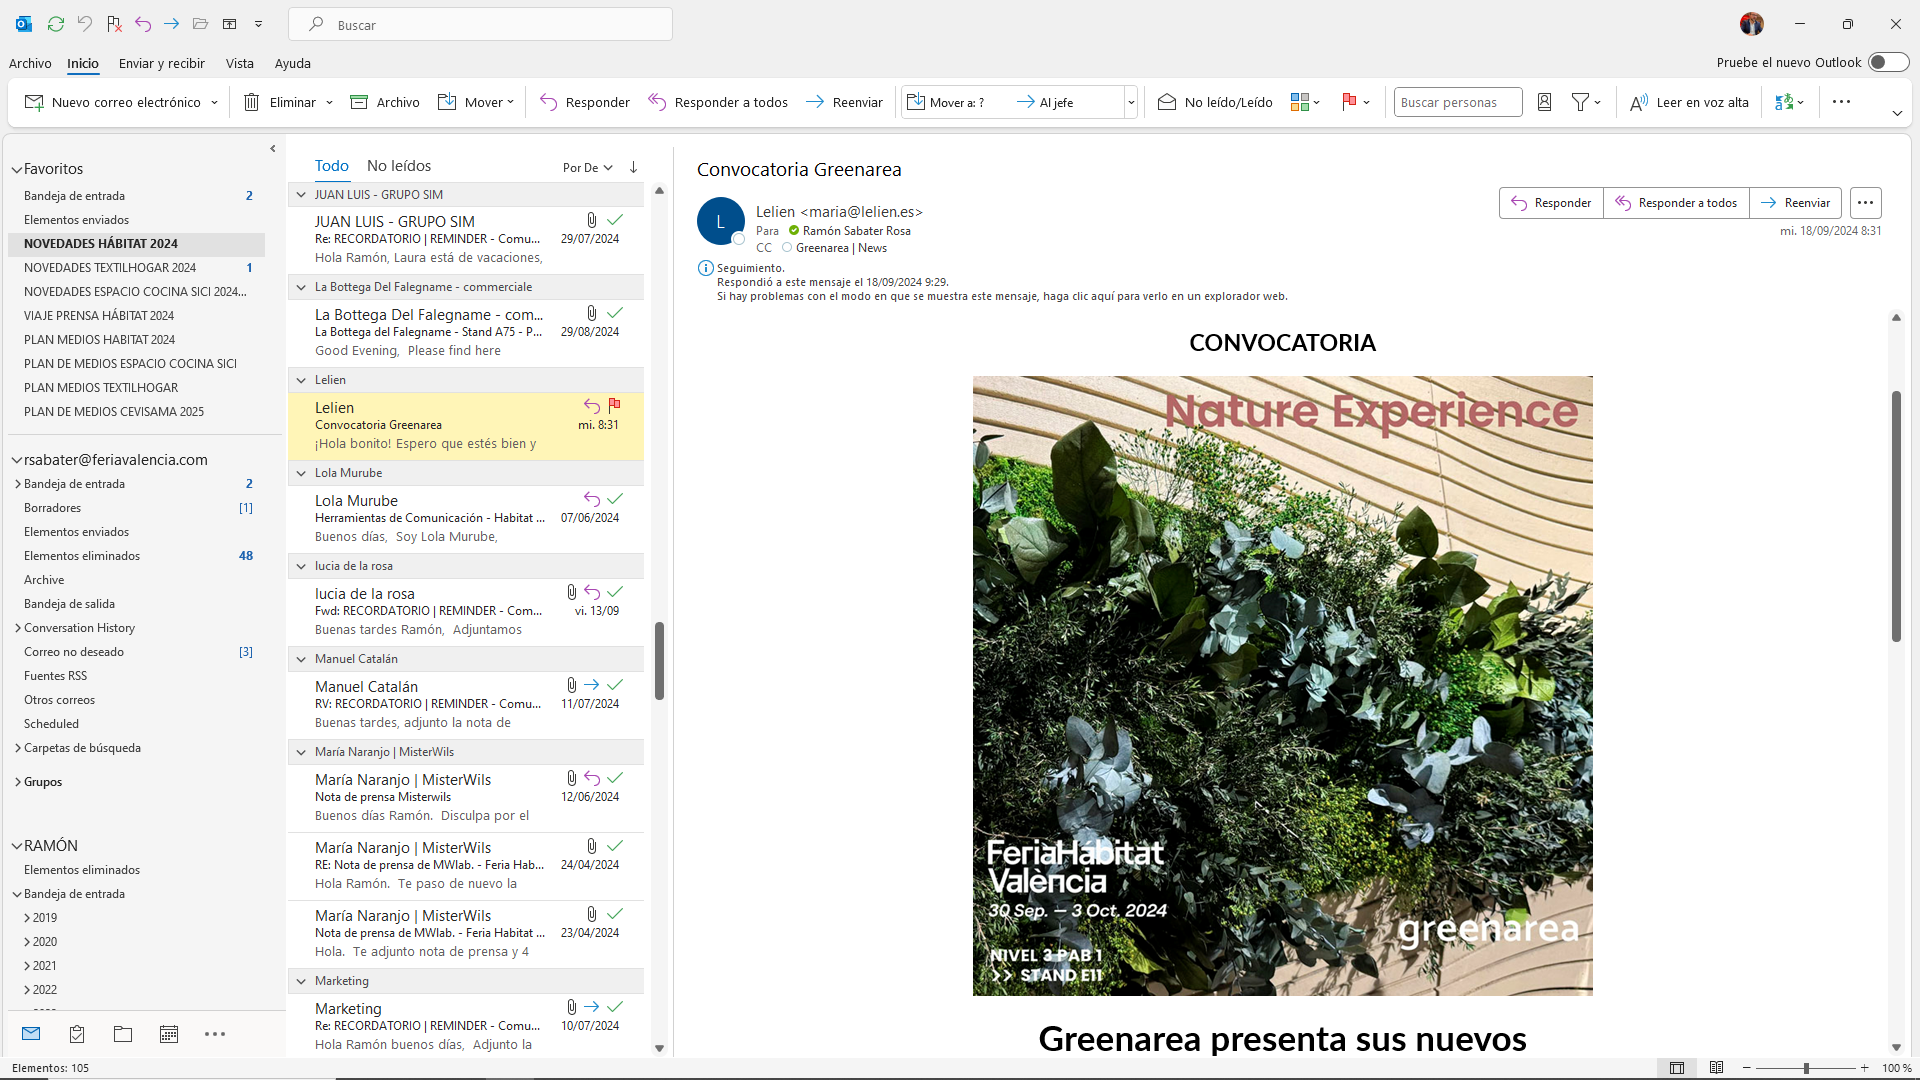This screenshot has height=1080, width=1920.
Task: Click Responder a todos in reading pane
Action: [1676, 203]
